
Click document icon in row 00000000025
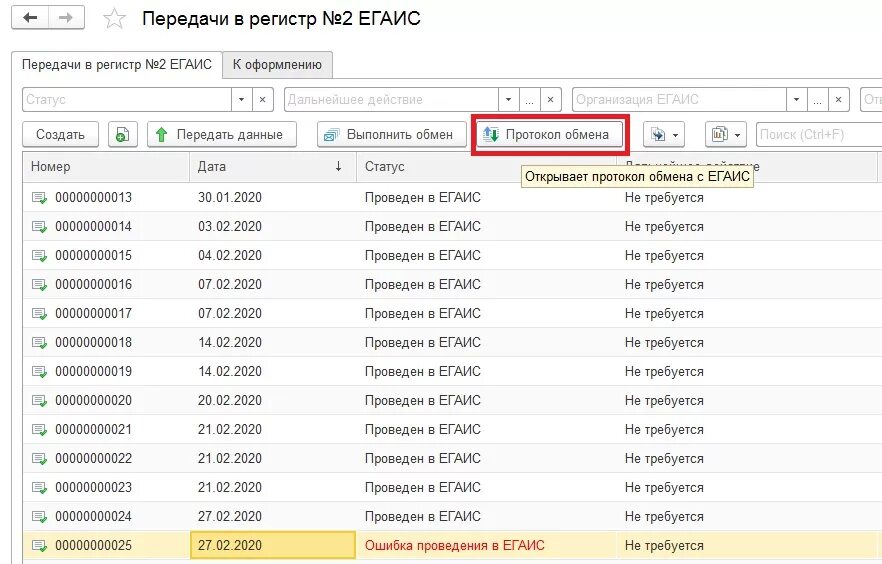(x=39, y=545)
